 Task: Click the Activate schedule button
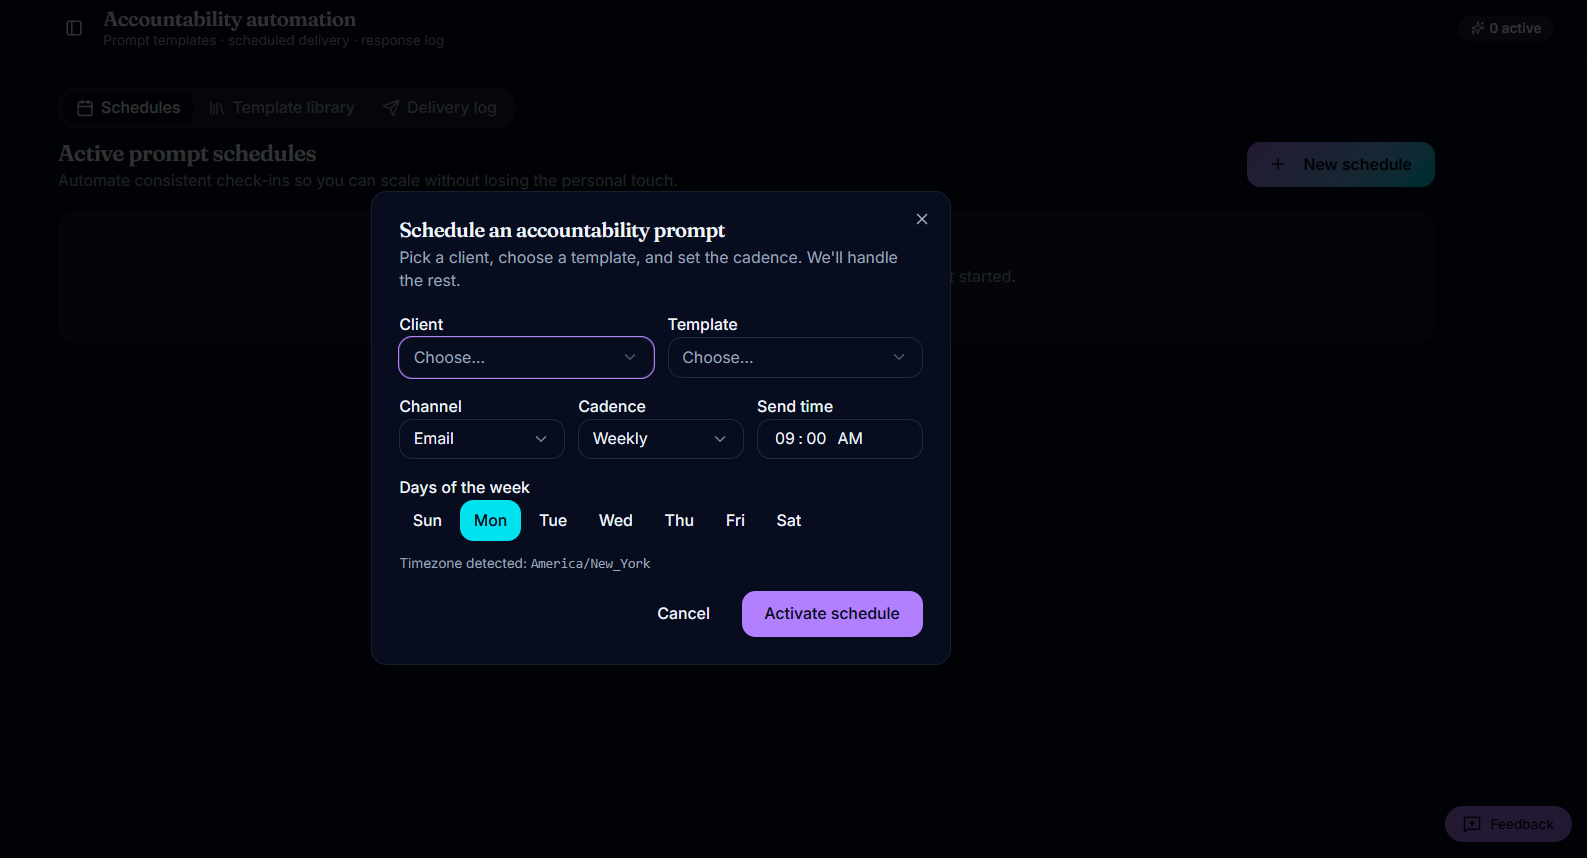pos(832,614)
